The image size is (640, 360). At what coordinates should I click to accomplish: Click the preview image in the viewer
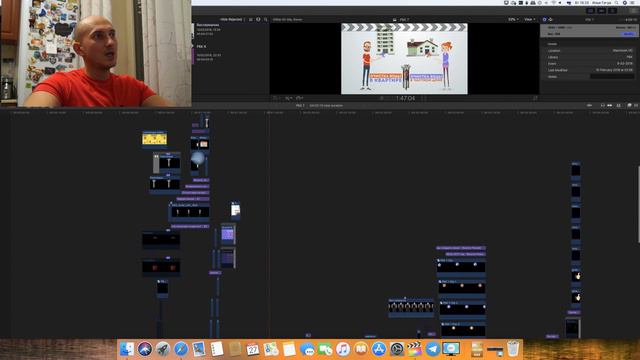click(404, 58)
